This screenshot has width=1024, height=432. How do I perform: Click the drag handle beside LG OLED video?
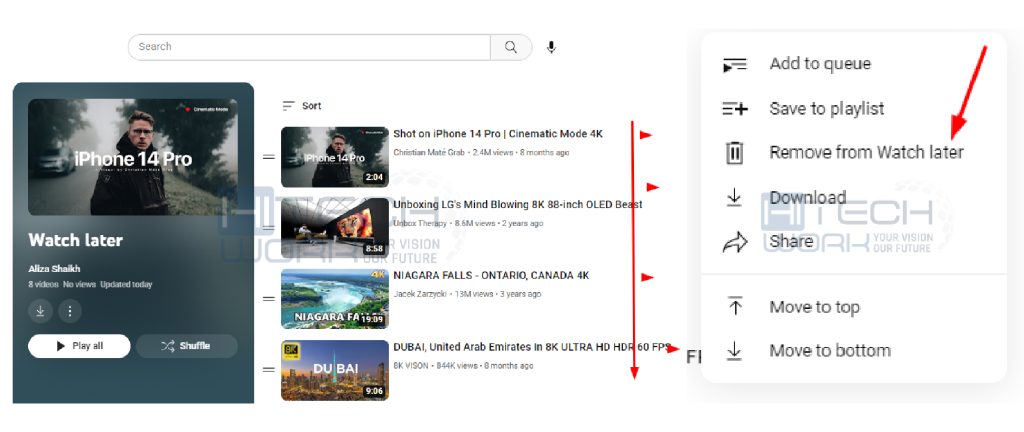pyautogui.click(x=268, y=228)
